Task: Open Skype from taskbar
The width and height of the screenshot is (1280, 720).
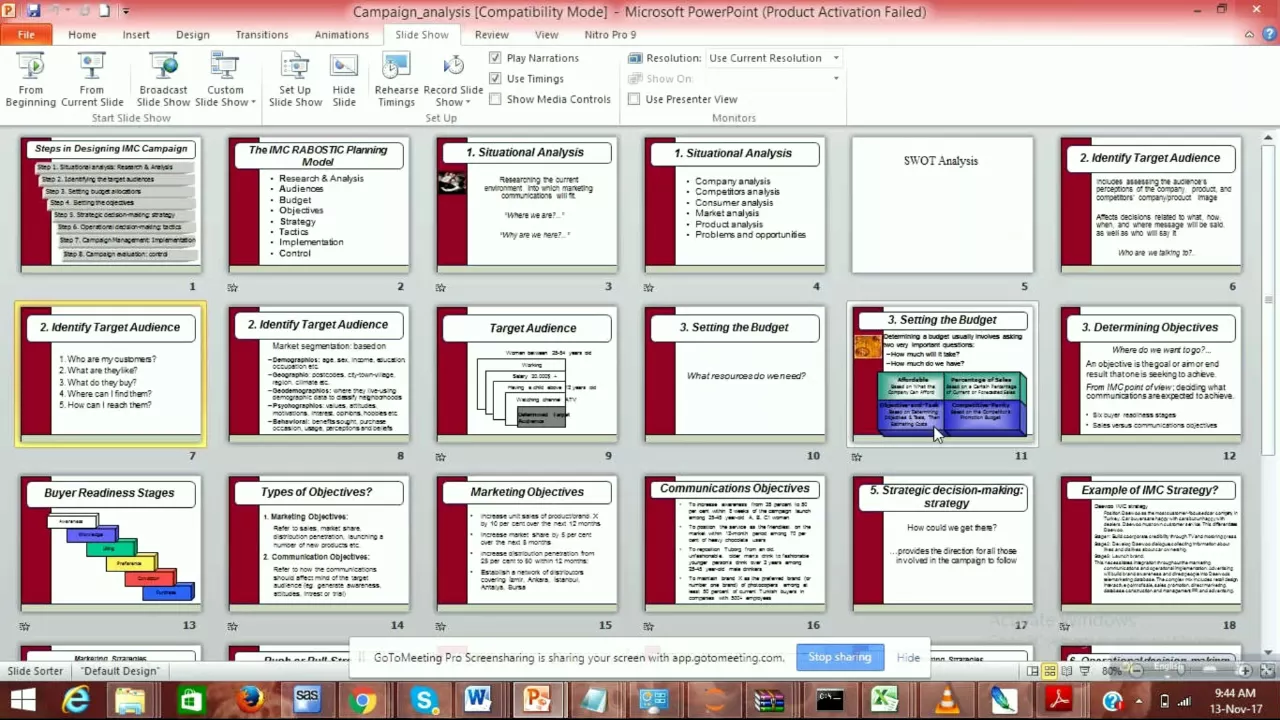Action: (x=424, y=699)
